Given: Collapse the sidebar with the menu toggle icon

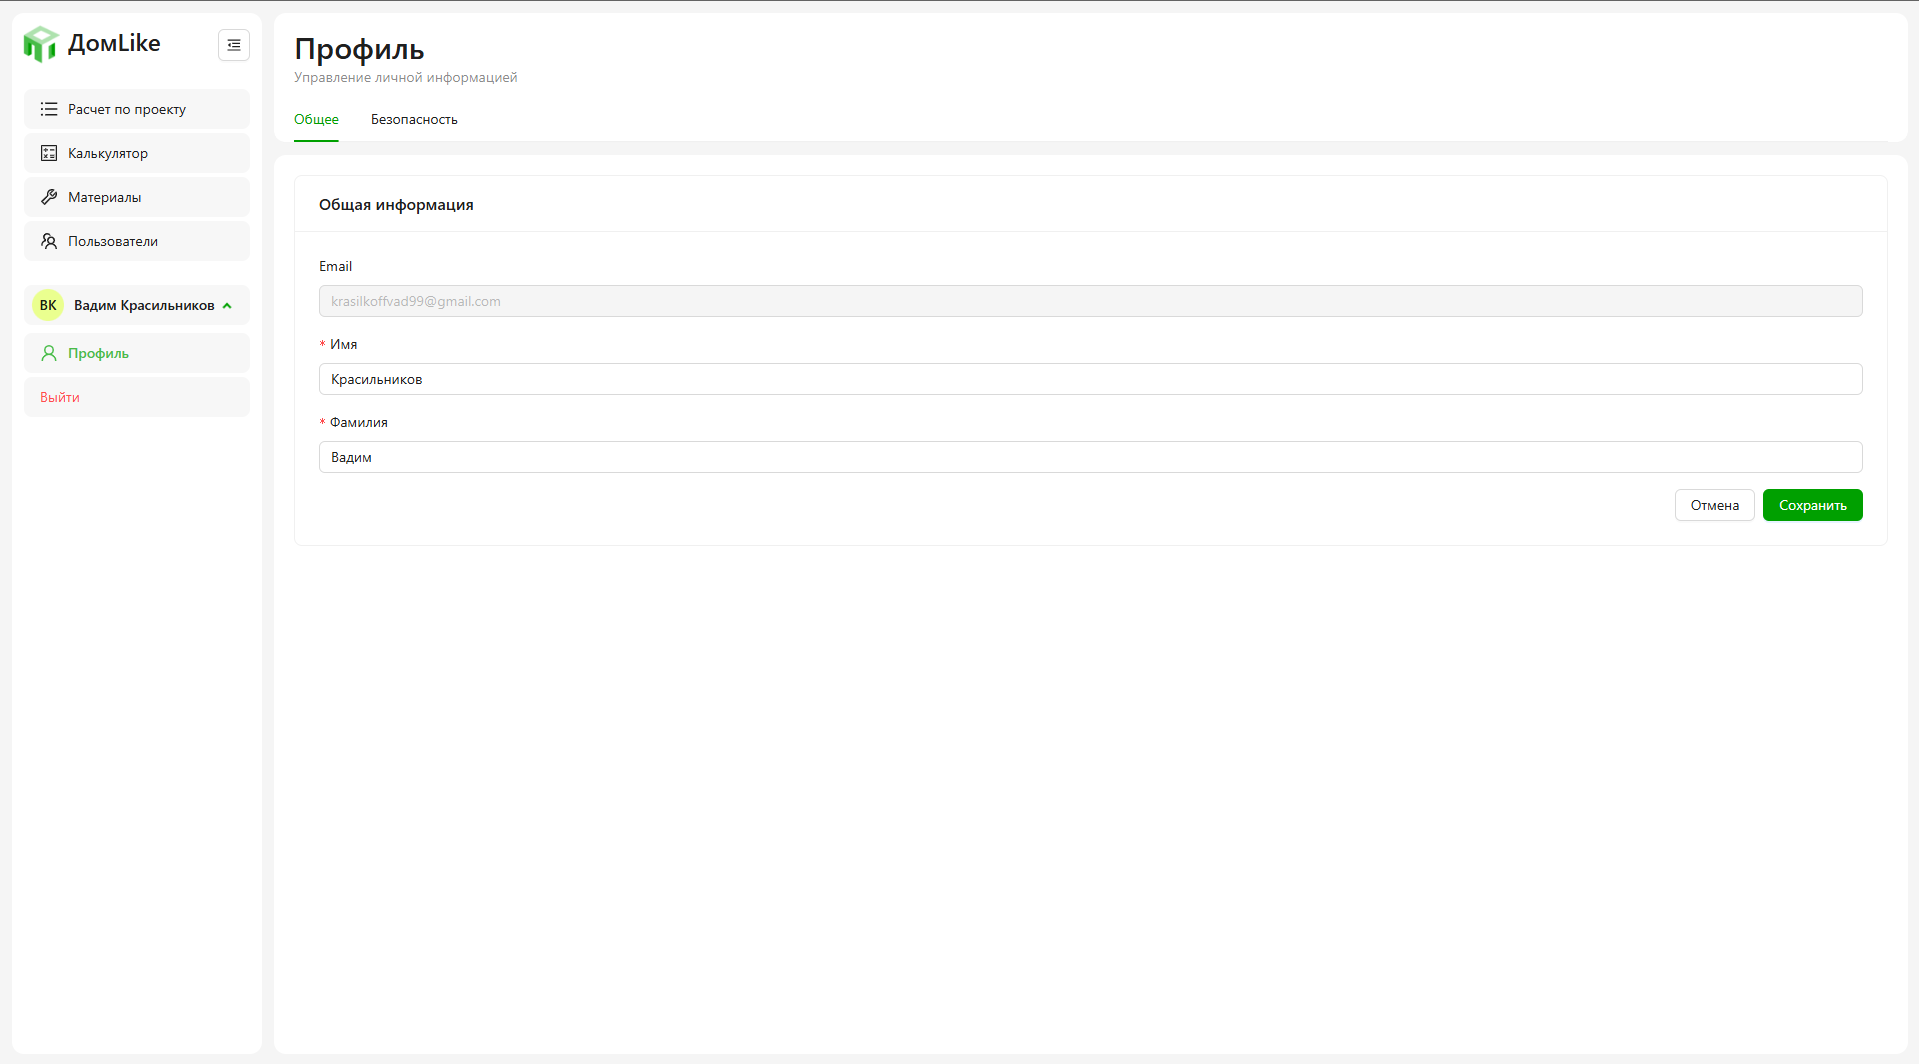Looking at the screenshot, I should coord(234,45).
